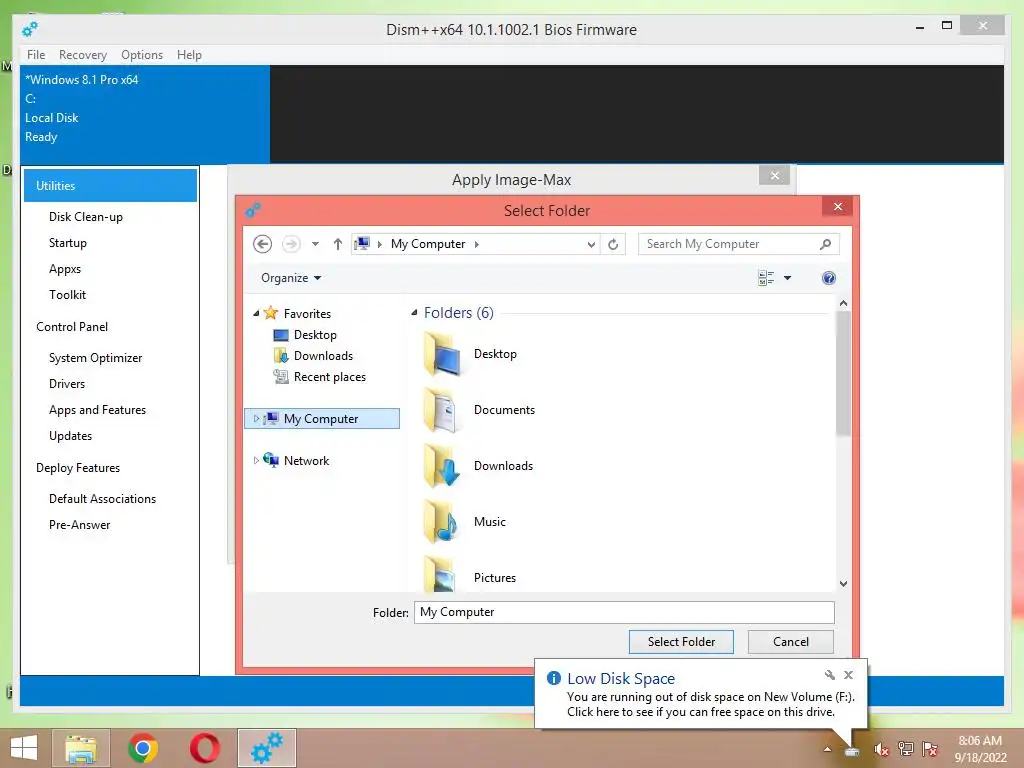Open the Organize dropdown
This screenshot has width=1024, height=768.
click(x=291, y=278)
